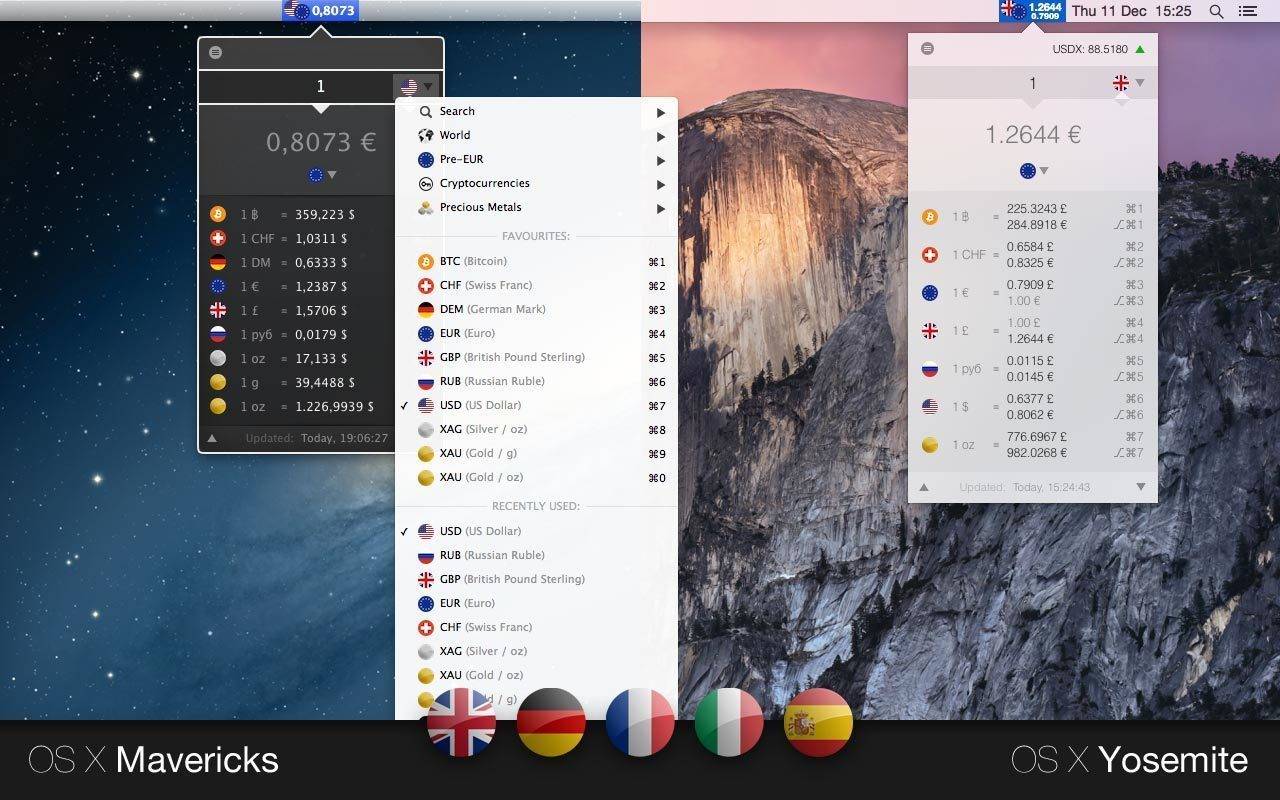Open the Mavericks converter menu bar item
The width and height of the screenshot is (1280, 800).
[x=321, y=11]
